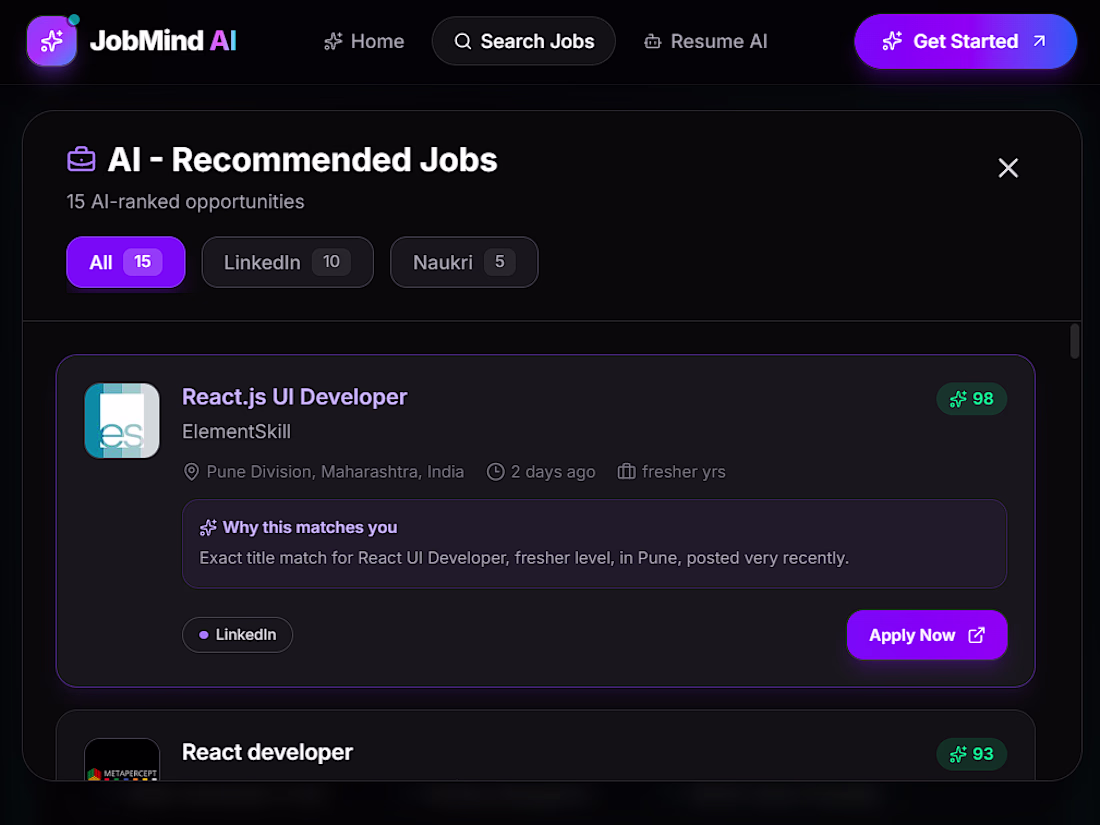
Task: Click the job list scrollbar thumb
Action: [1074, 341]
